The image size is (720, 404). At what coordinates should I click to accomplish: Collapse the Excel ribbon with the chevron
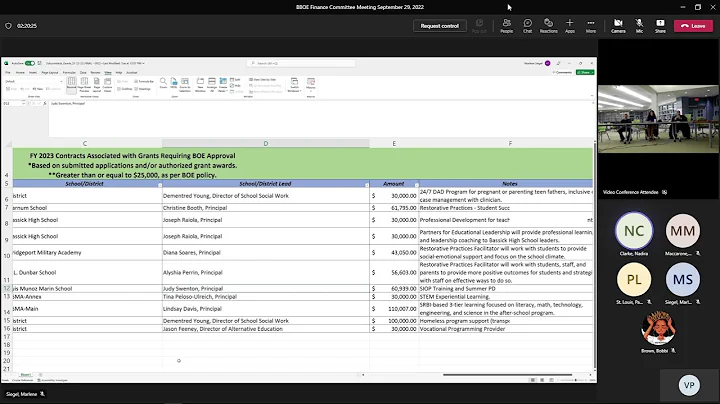pyautogui.click(x=591, y=96)
